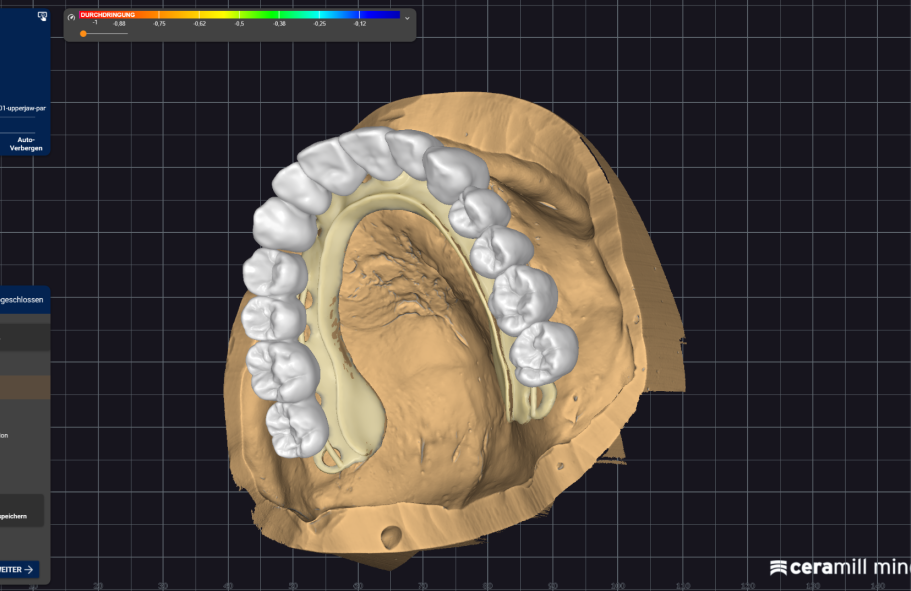Expand the geschlossen section header
This screenshot has height=591, width=911.
pyautogui.click(x=22, y=298)
